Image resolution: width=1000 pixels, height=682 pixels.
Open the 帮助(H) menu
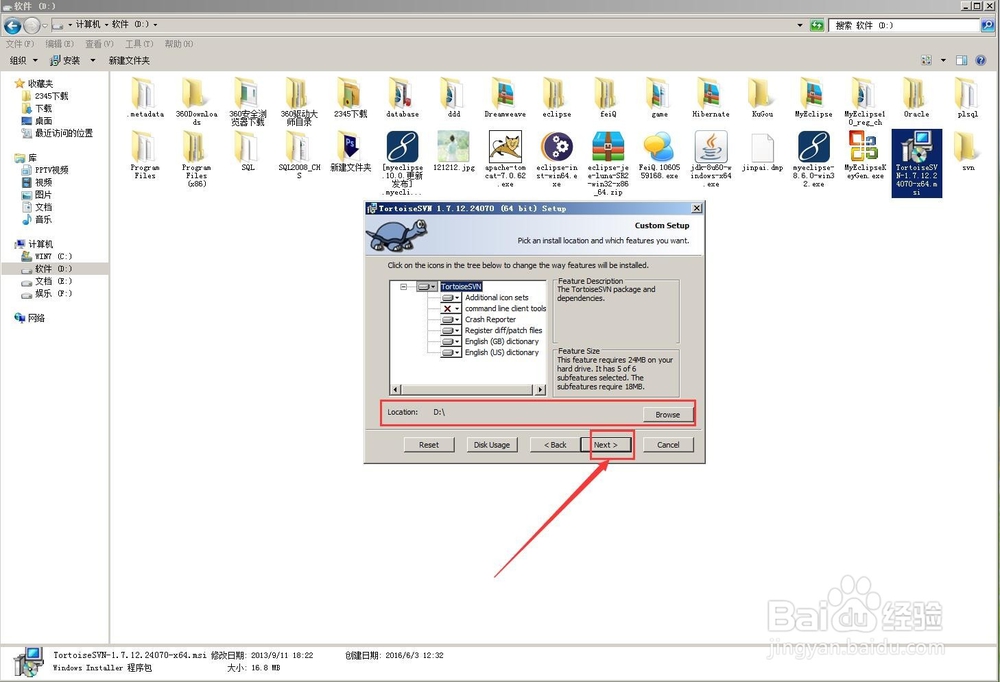pyautogui.click(x=179, y=44)
